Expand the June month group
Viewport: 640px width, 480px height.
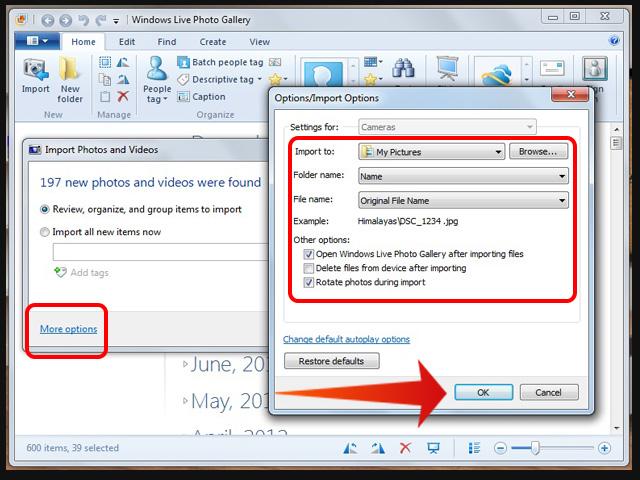tap(185, 364)
